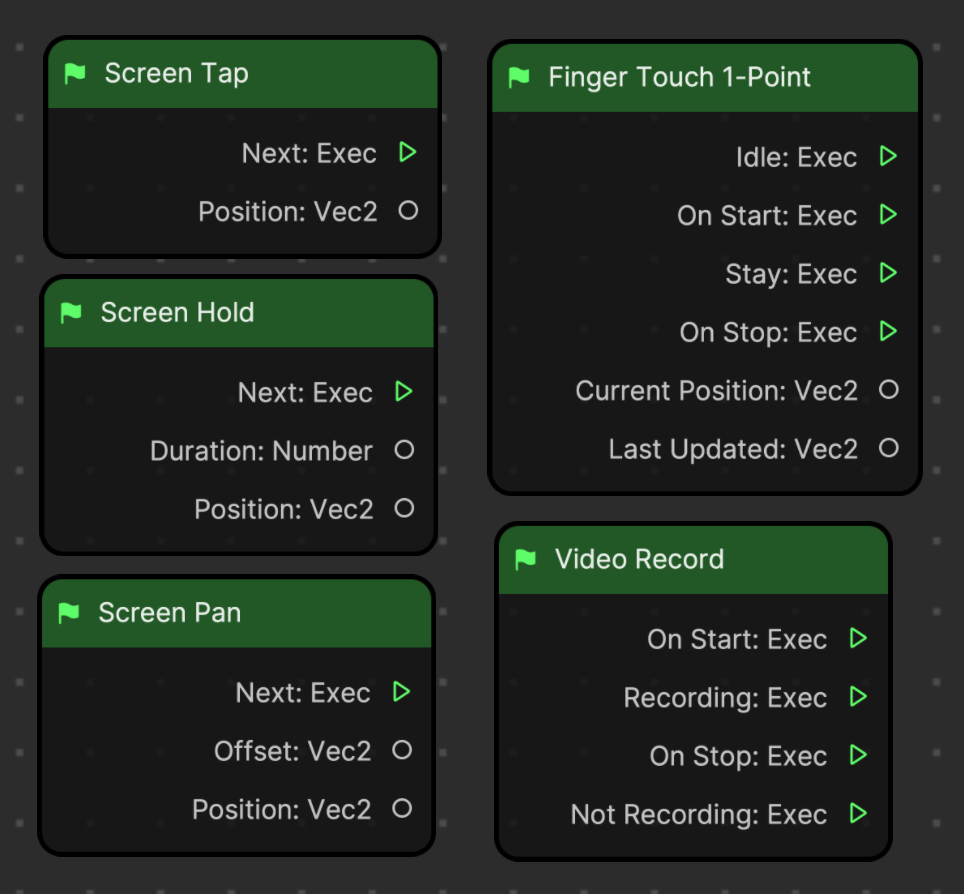Image resolution: width=964 pixels, height=894 pixels.
Task: Click the Finger Touch Idle Exec arrow
Action: [888, 156]
